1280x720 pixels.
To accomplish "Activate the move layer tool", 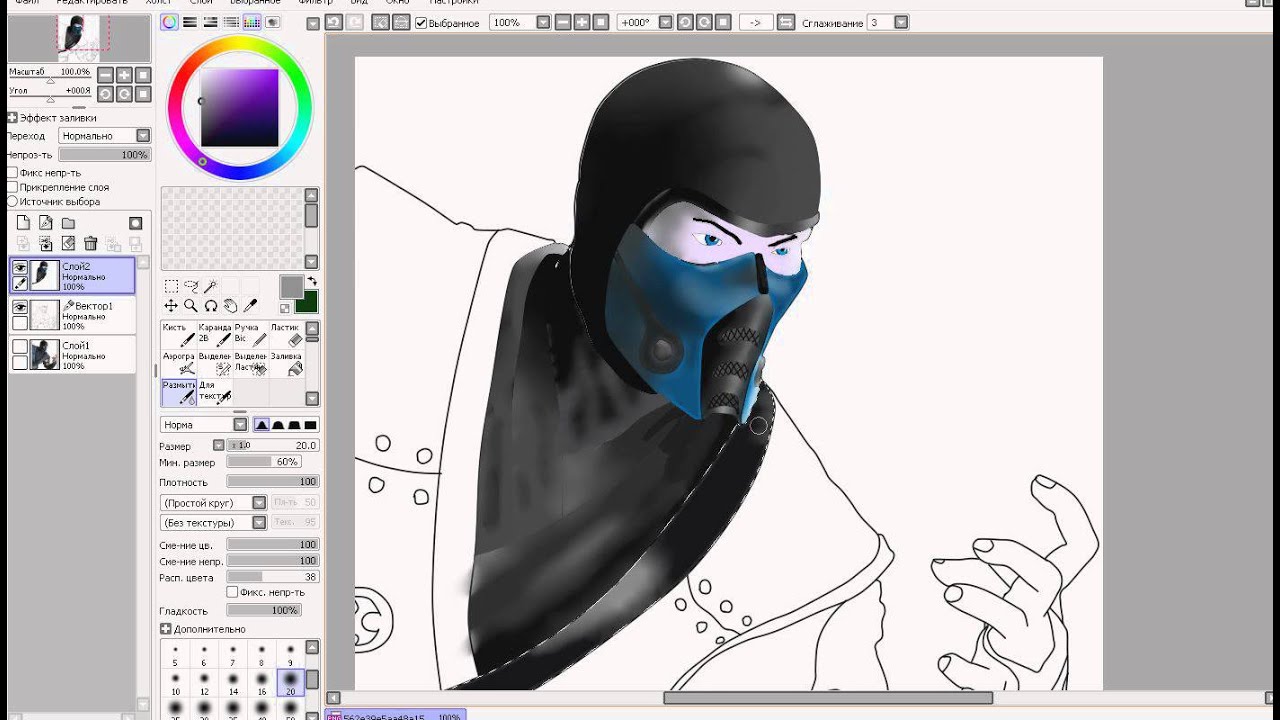I will click(x=171, y=306).
